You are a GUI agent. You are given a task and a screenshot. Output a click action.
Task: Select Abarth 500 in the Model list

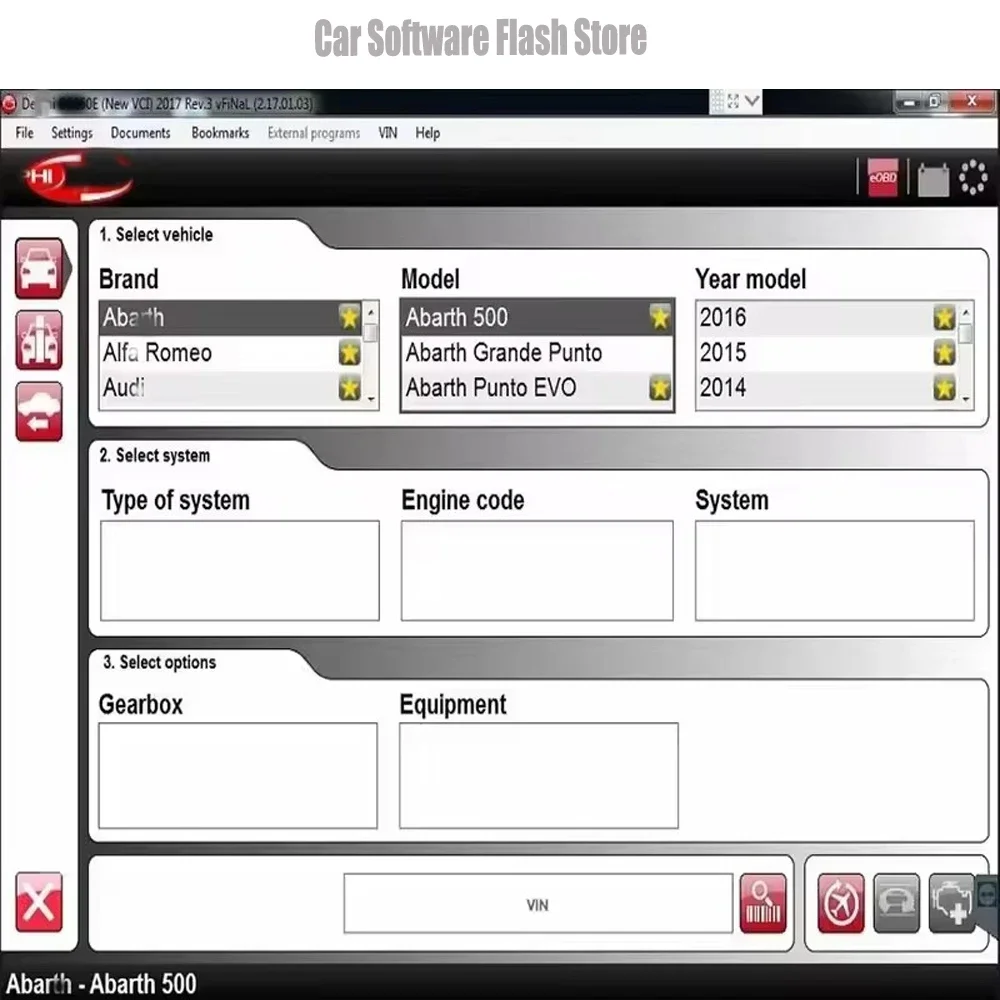(x=537, y=318)
